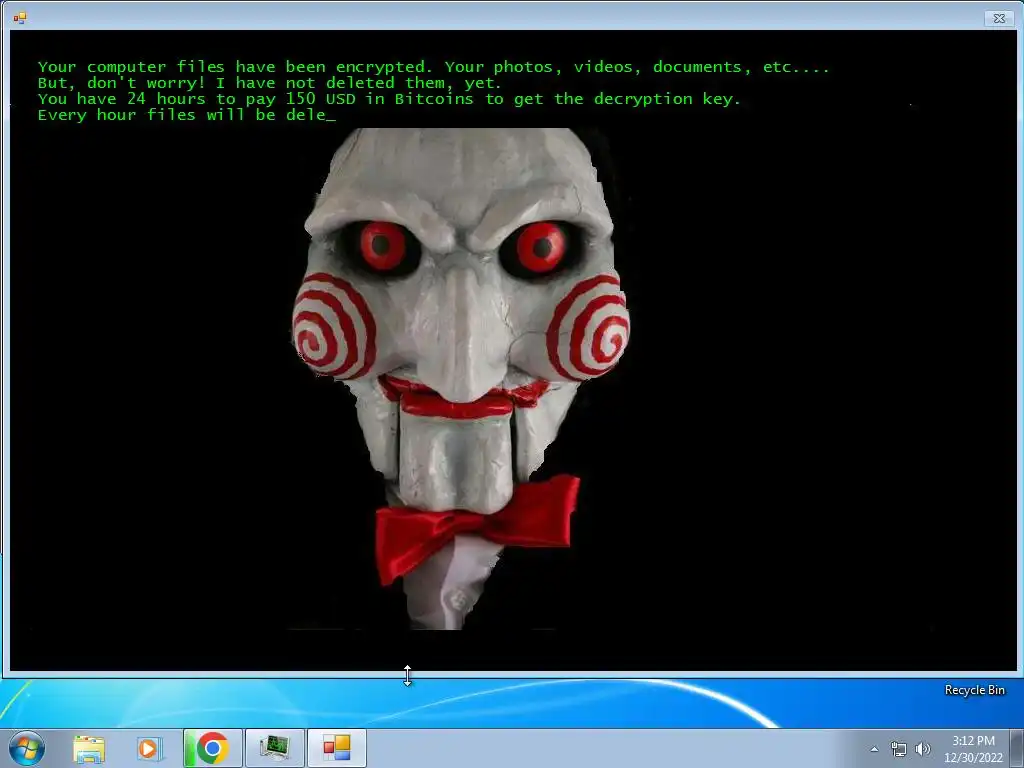This screenshot has width=1024, height=768.
Task: Click the Show Desktop strip
Action: (x=1017, y=748)
